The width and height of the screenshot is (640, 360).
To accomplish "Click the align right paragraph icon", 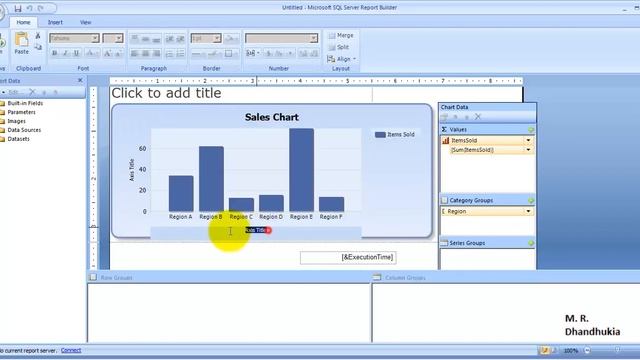I will 156,53.
